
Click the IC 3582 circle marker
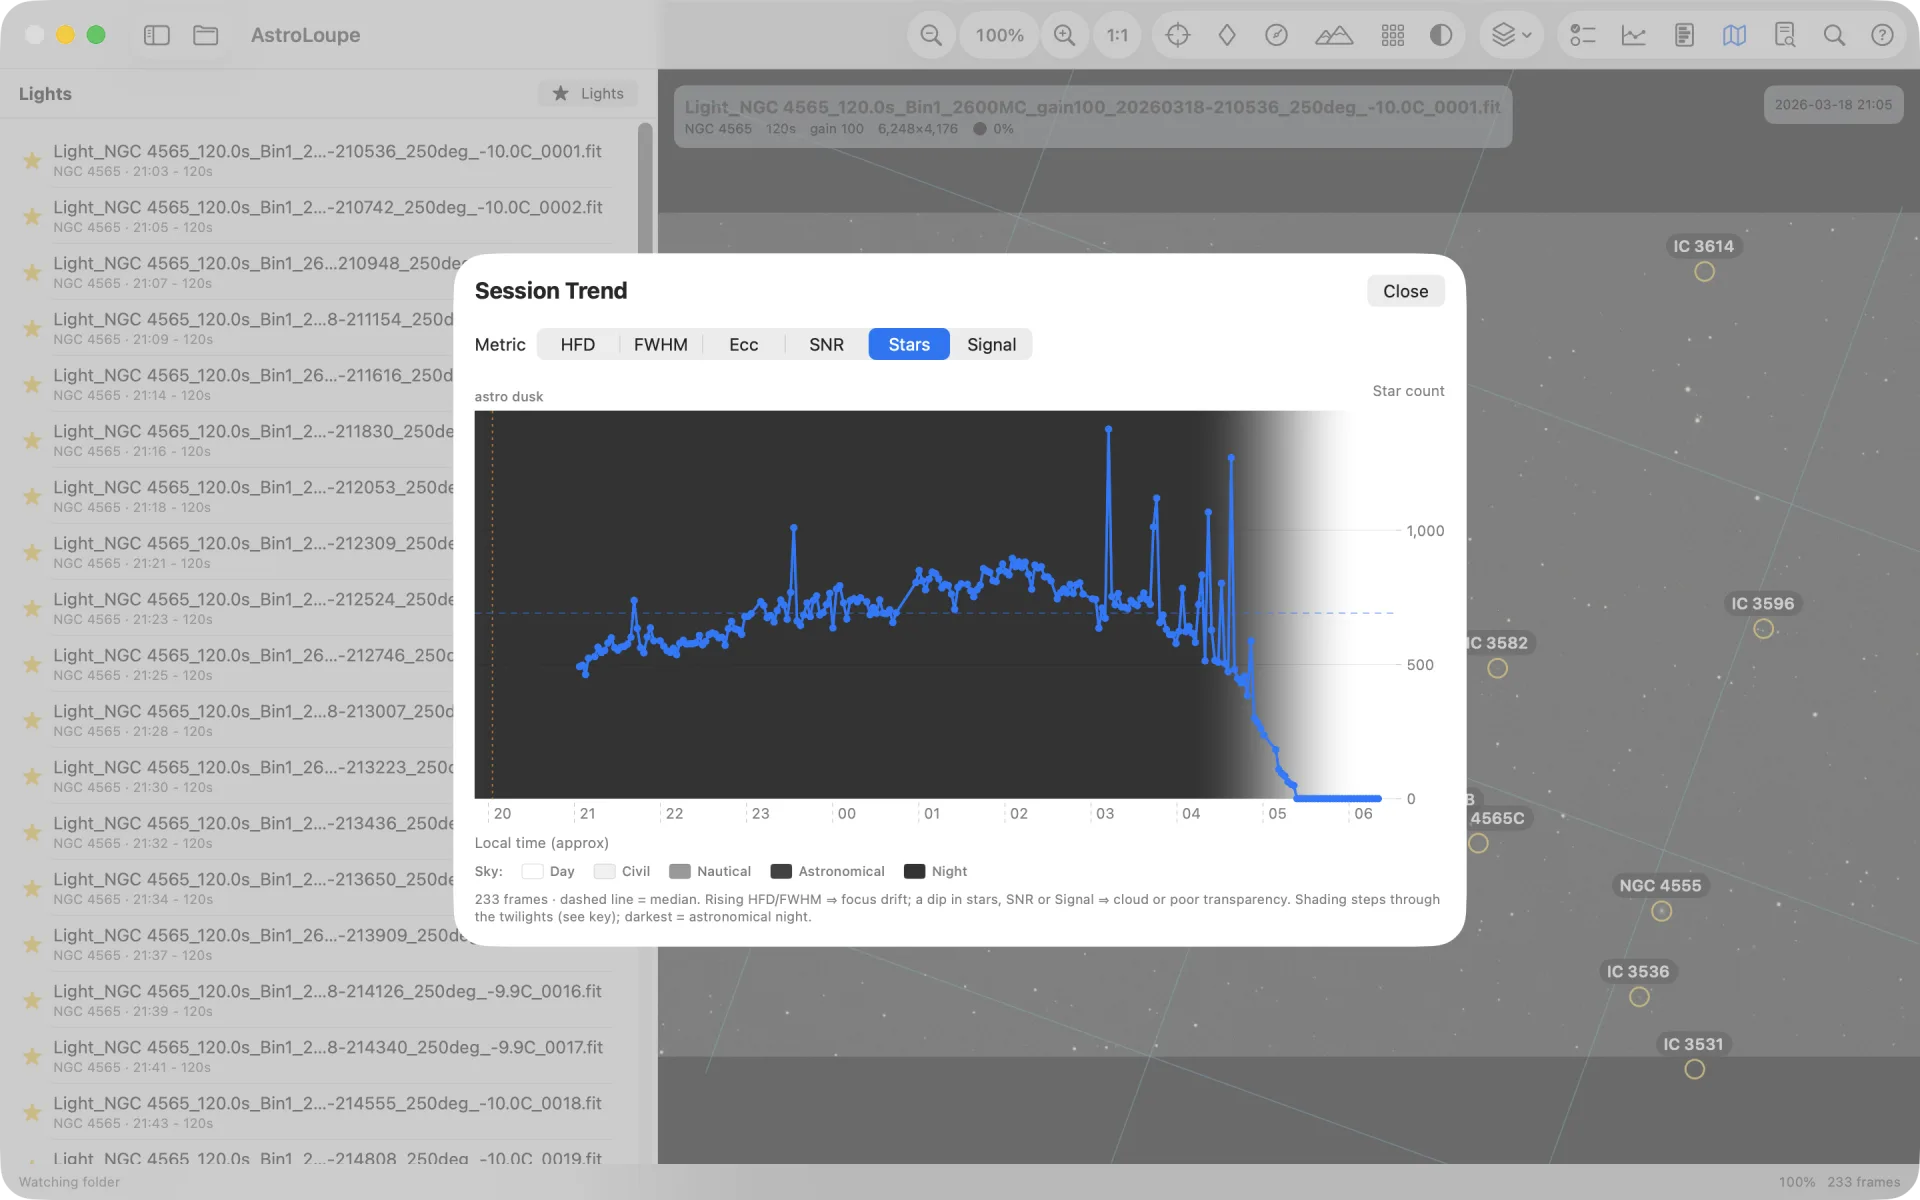click(x=1497, y=668)
